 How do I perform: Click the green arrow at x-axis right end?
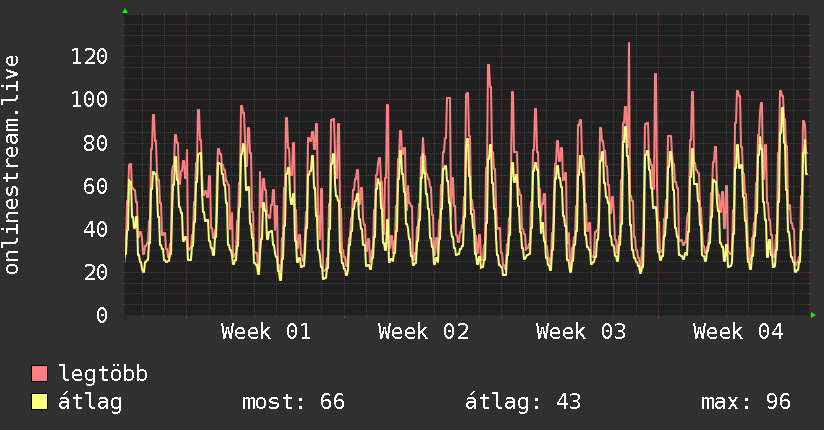click(x=813, y=315)
